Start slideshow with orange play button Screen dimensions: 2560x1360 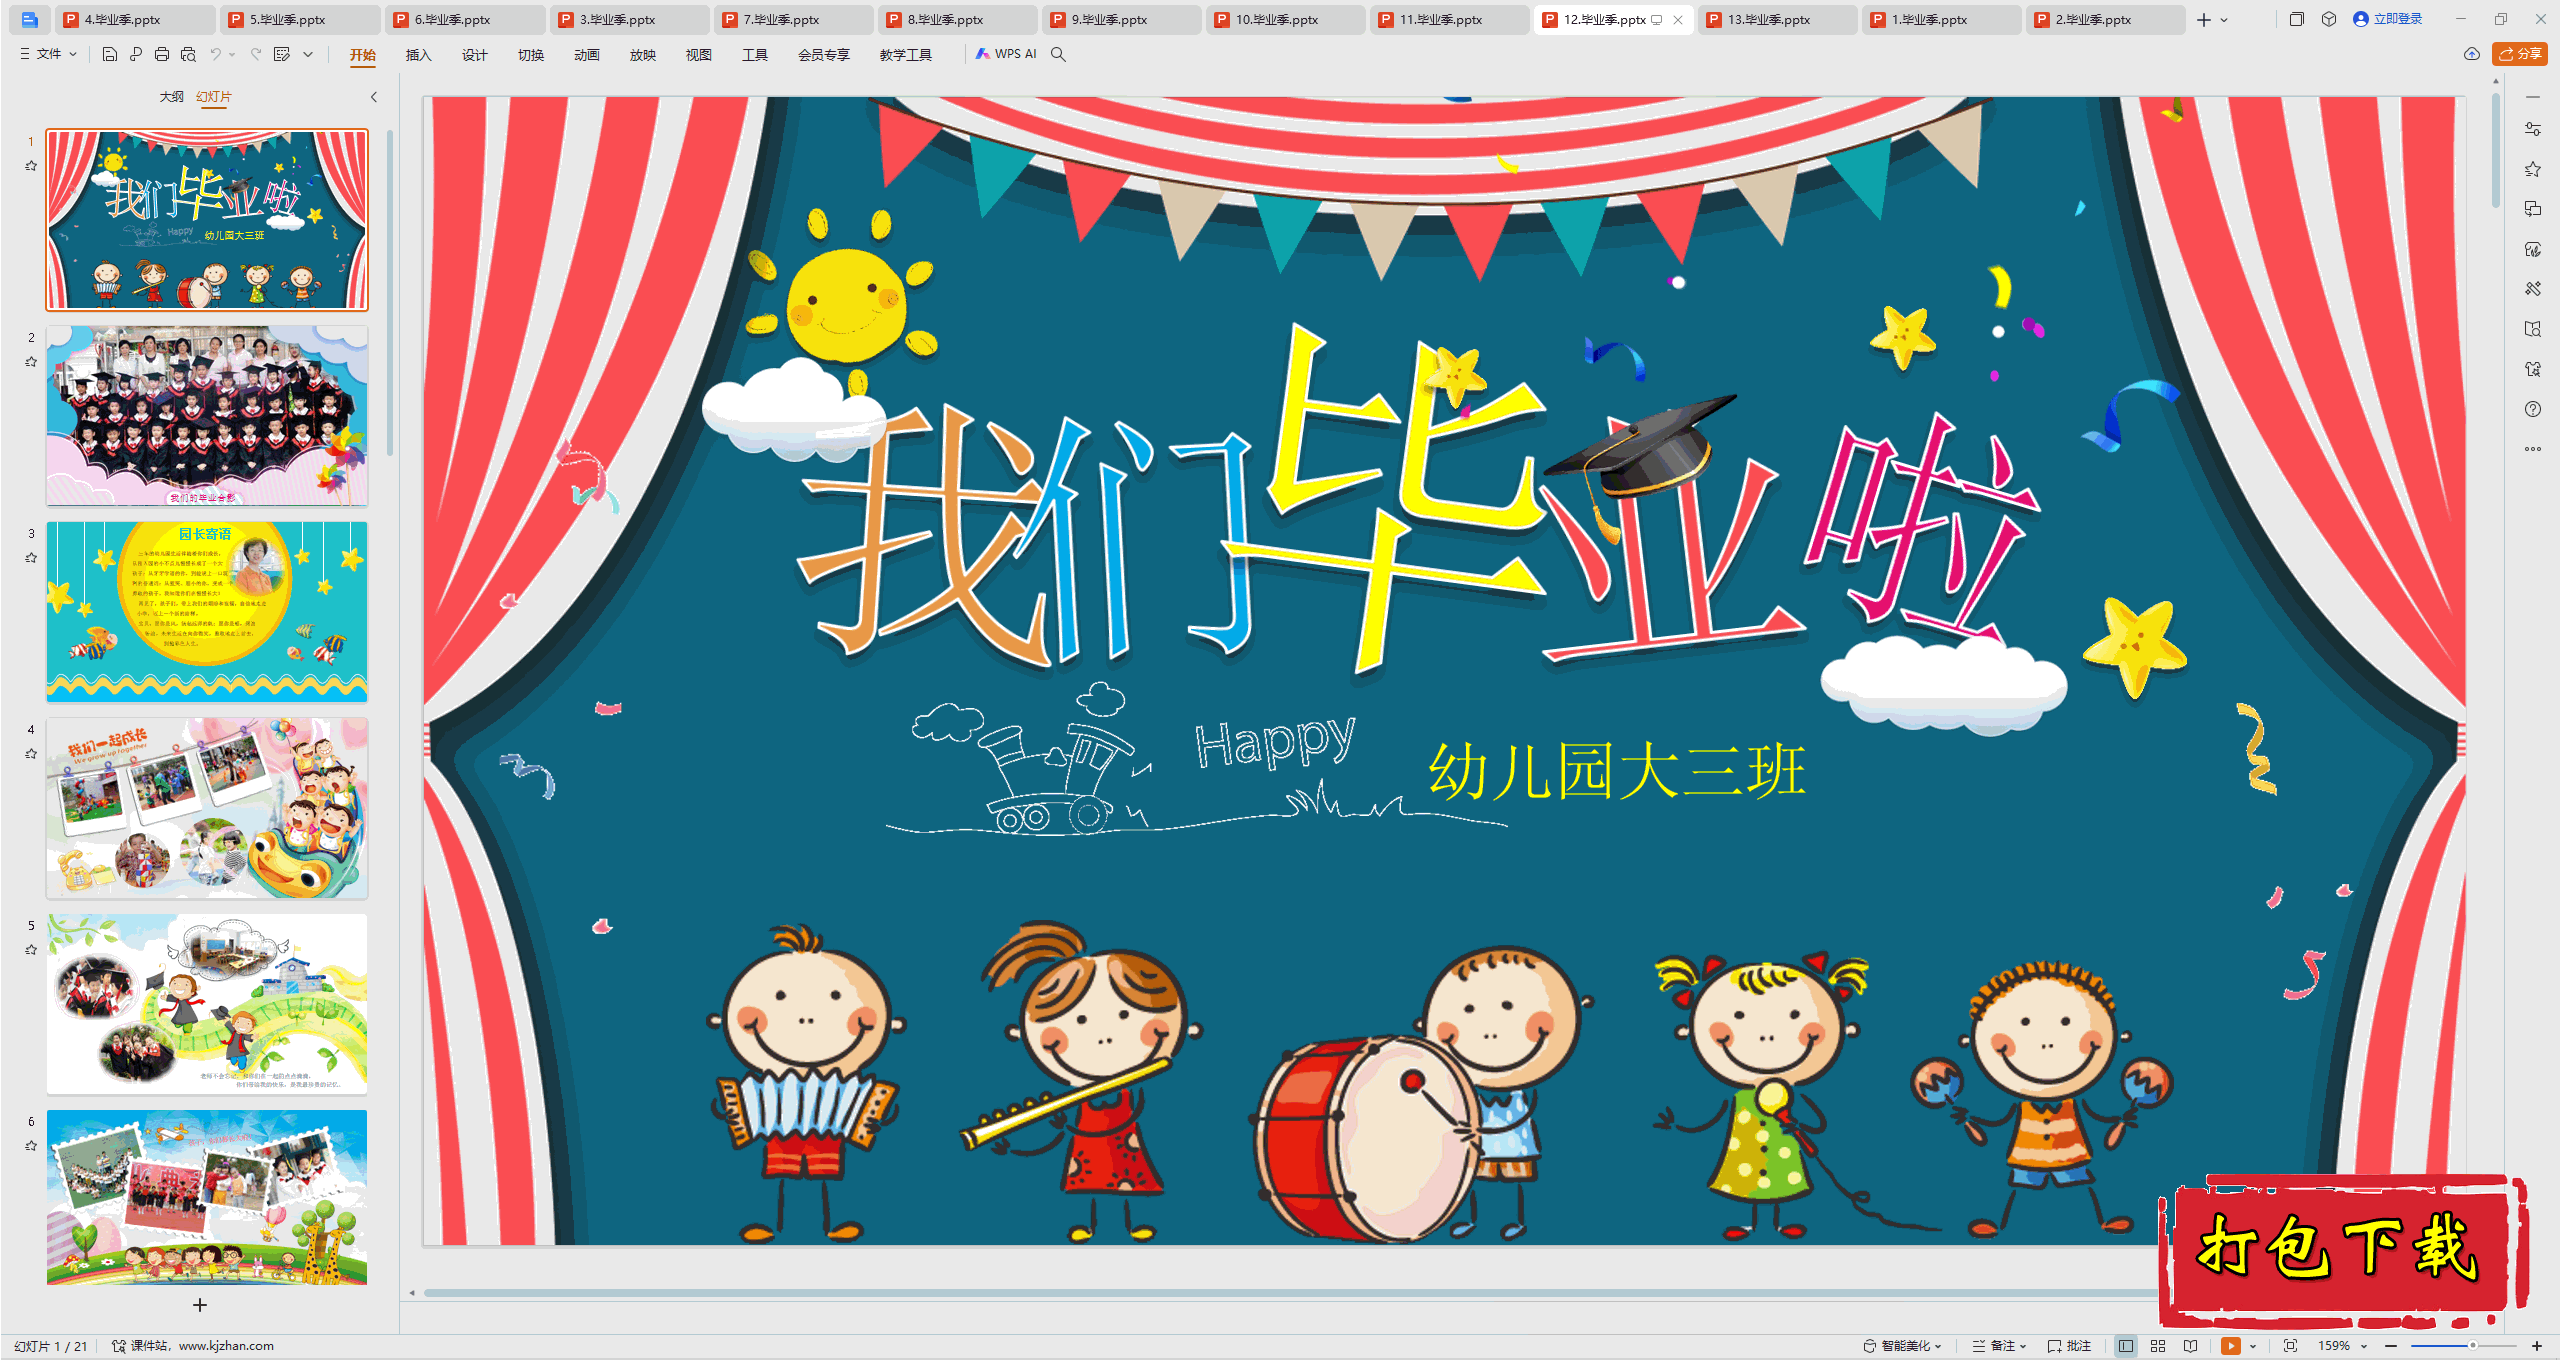tap(2230, 1346)
